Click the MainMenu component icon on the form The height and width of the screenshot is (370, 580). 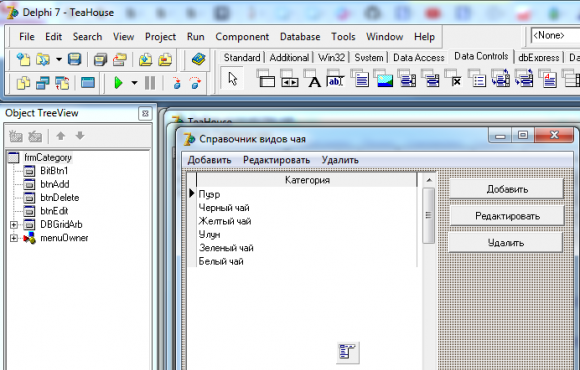(348, 352)
